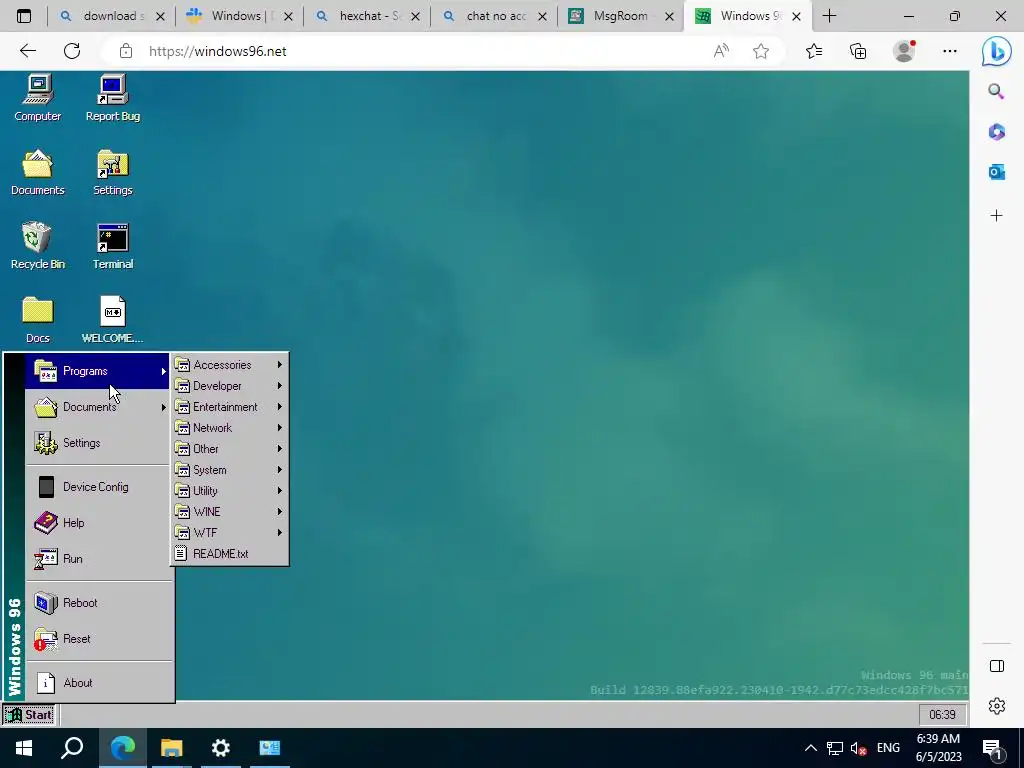The width and height of the screenshot is (1024, 768).
Task: Open Settings from the Start menu
Action: pyautogui.click(x=97, y=443)
